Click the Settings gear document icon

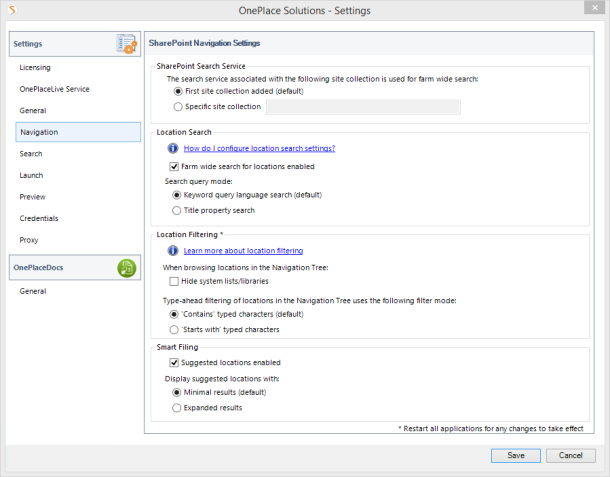click(x=127, y=44)
